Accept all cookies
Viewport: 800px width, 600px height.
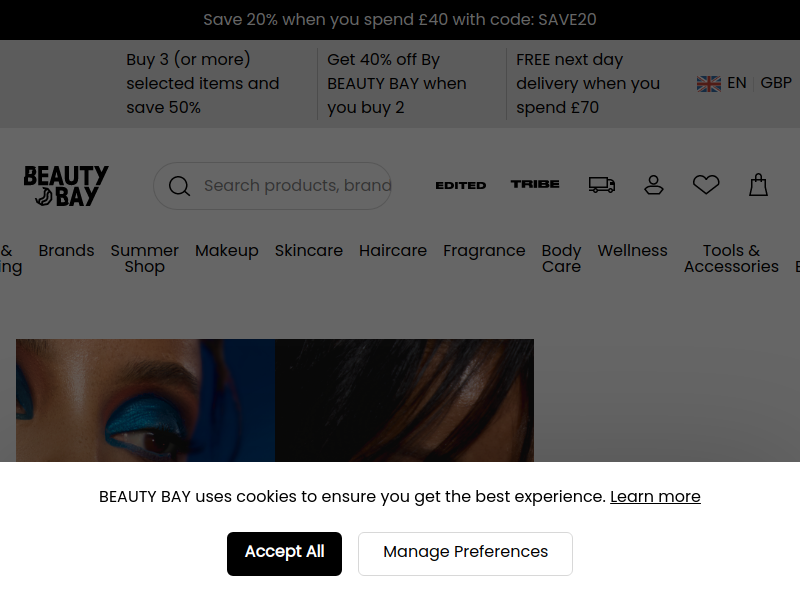pyautogui.click(x=284, y=554)
